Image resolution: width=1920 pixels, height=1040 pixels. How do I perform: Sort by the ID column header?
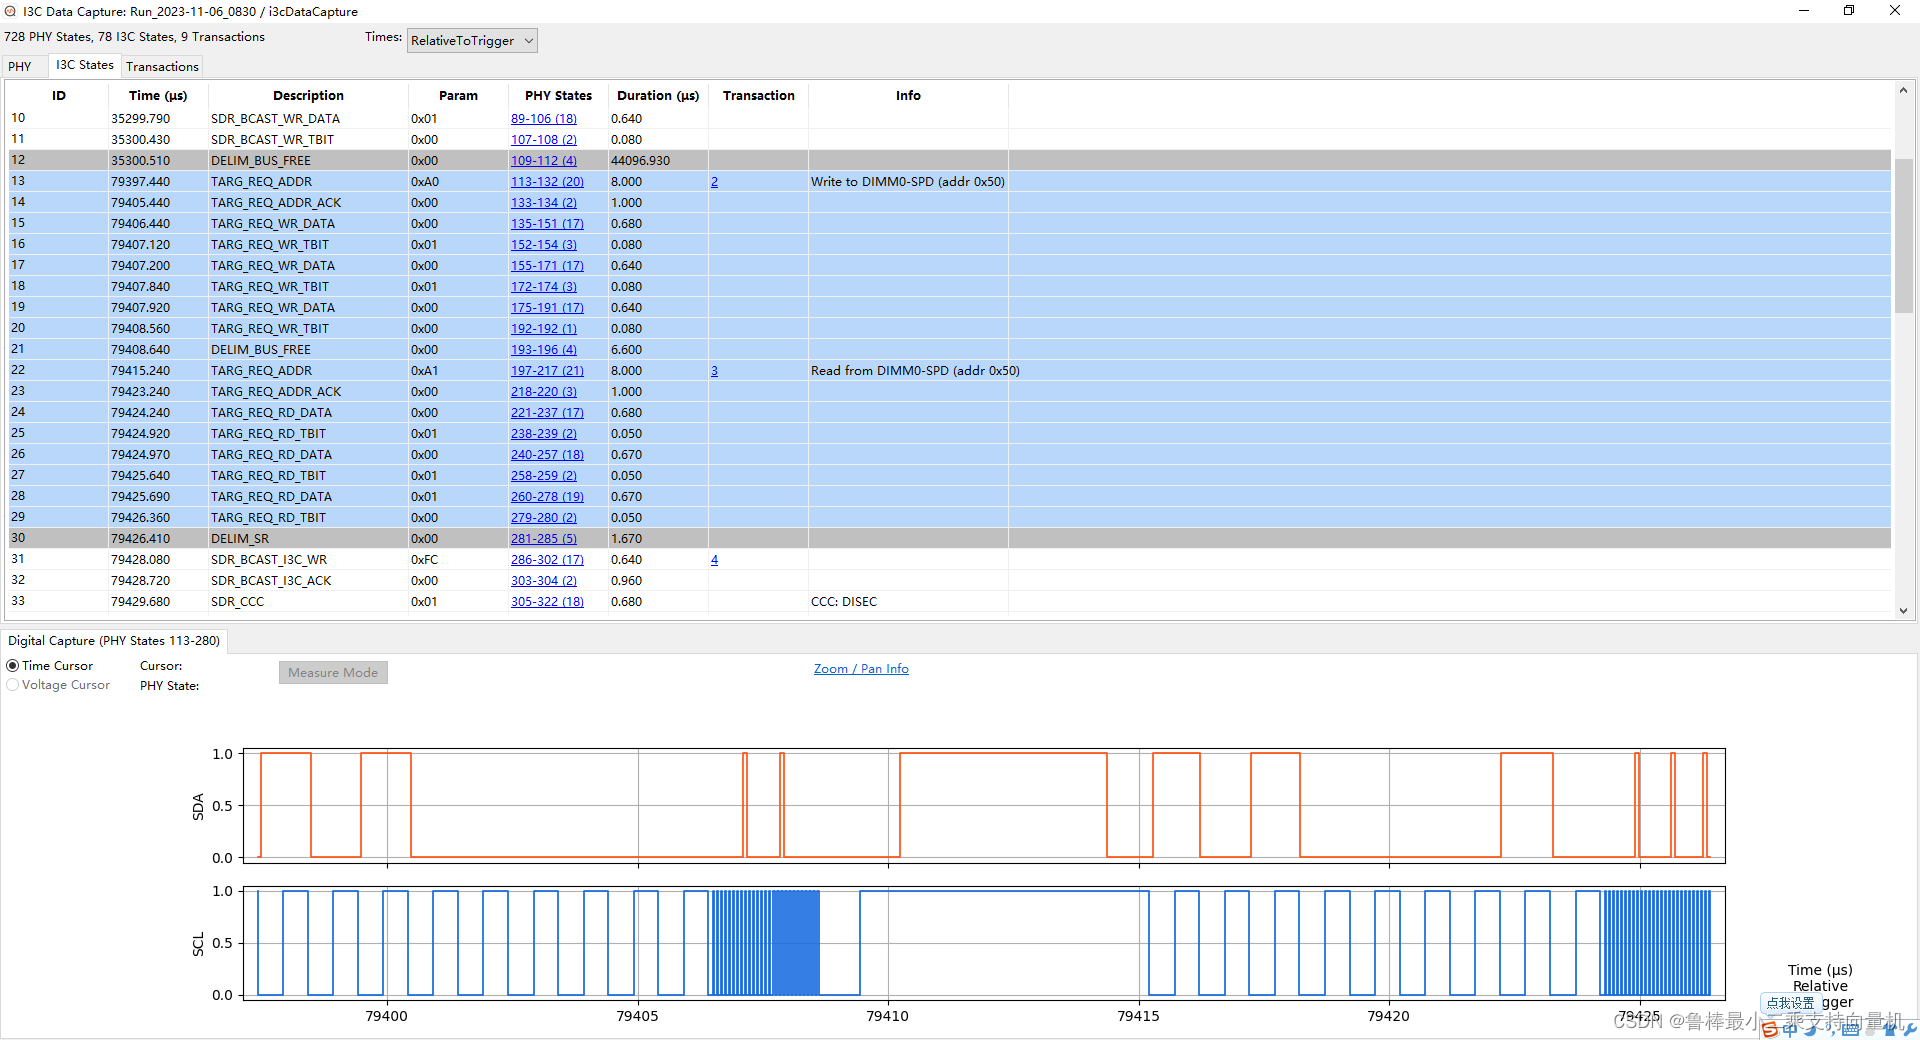tap(58, 96)
